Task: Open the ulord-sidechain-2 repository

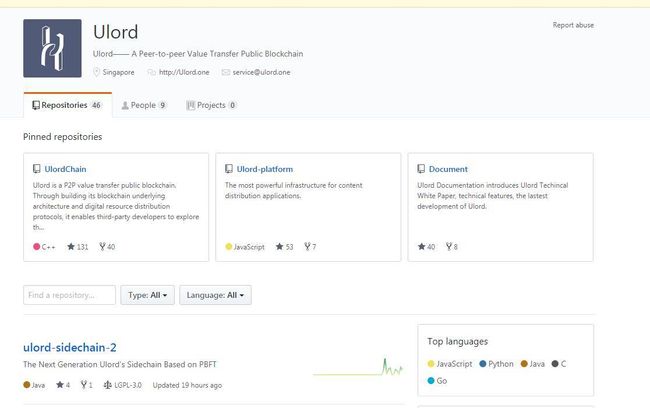Action: (x=70, y=347)
